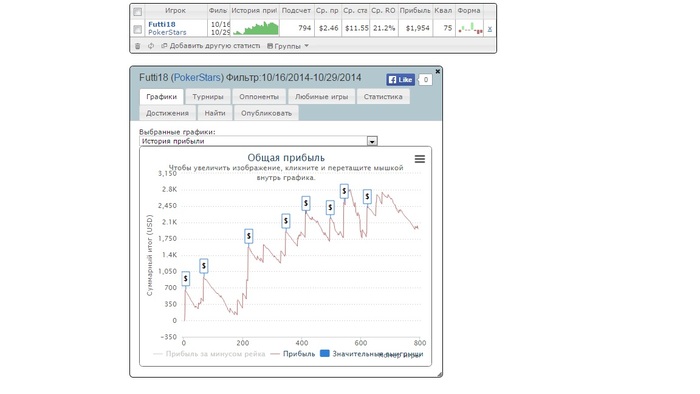Image resolution: width=700 pixels, height=394 pixels.
Task: Click the first $ marker near game 0
Action: coord(186,278)
